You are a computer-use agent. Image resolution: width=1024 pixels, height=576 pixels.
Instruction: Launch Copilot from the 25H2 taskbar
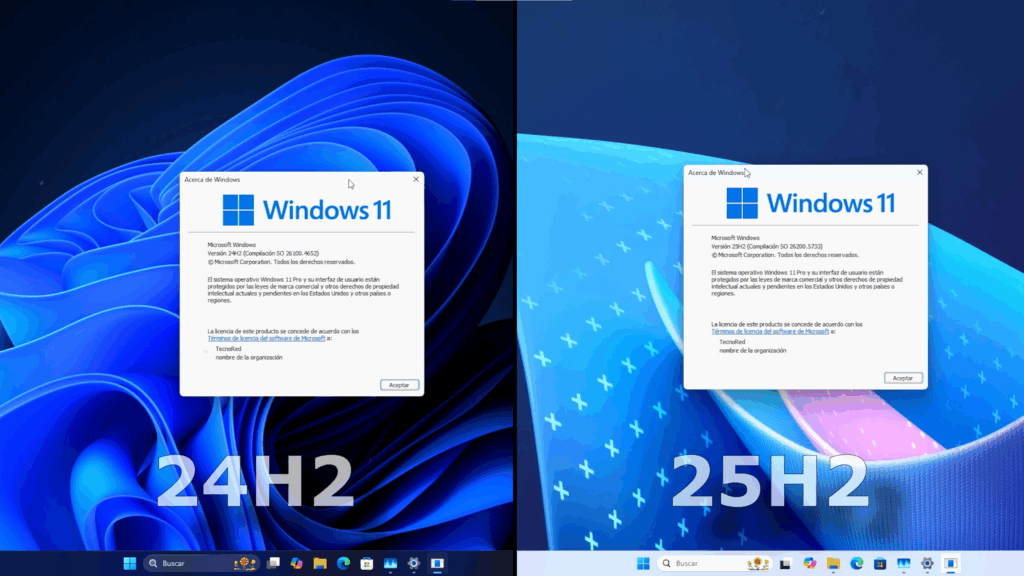click(810, 563)
